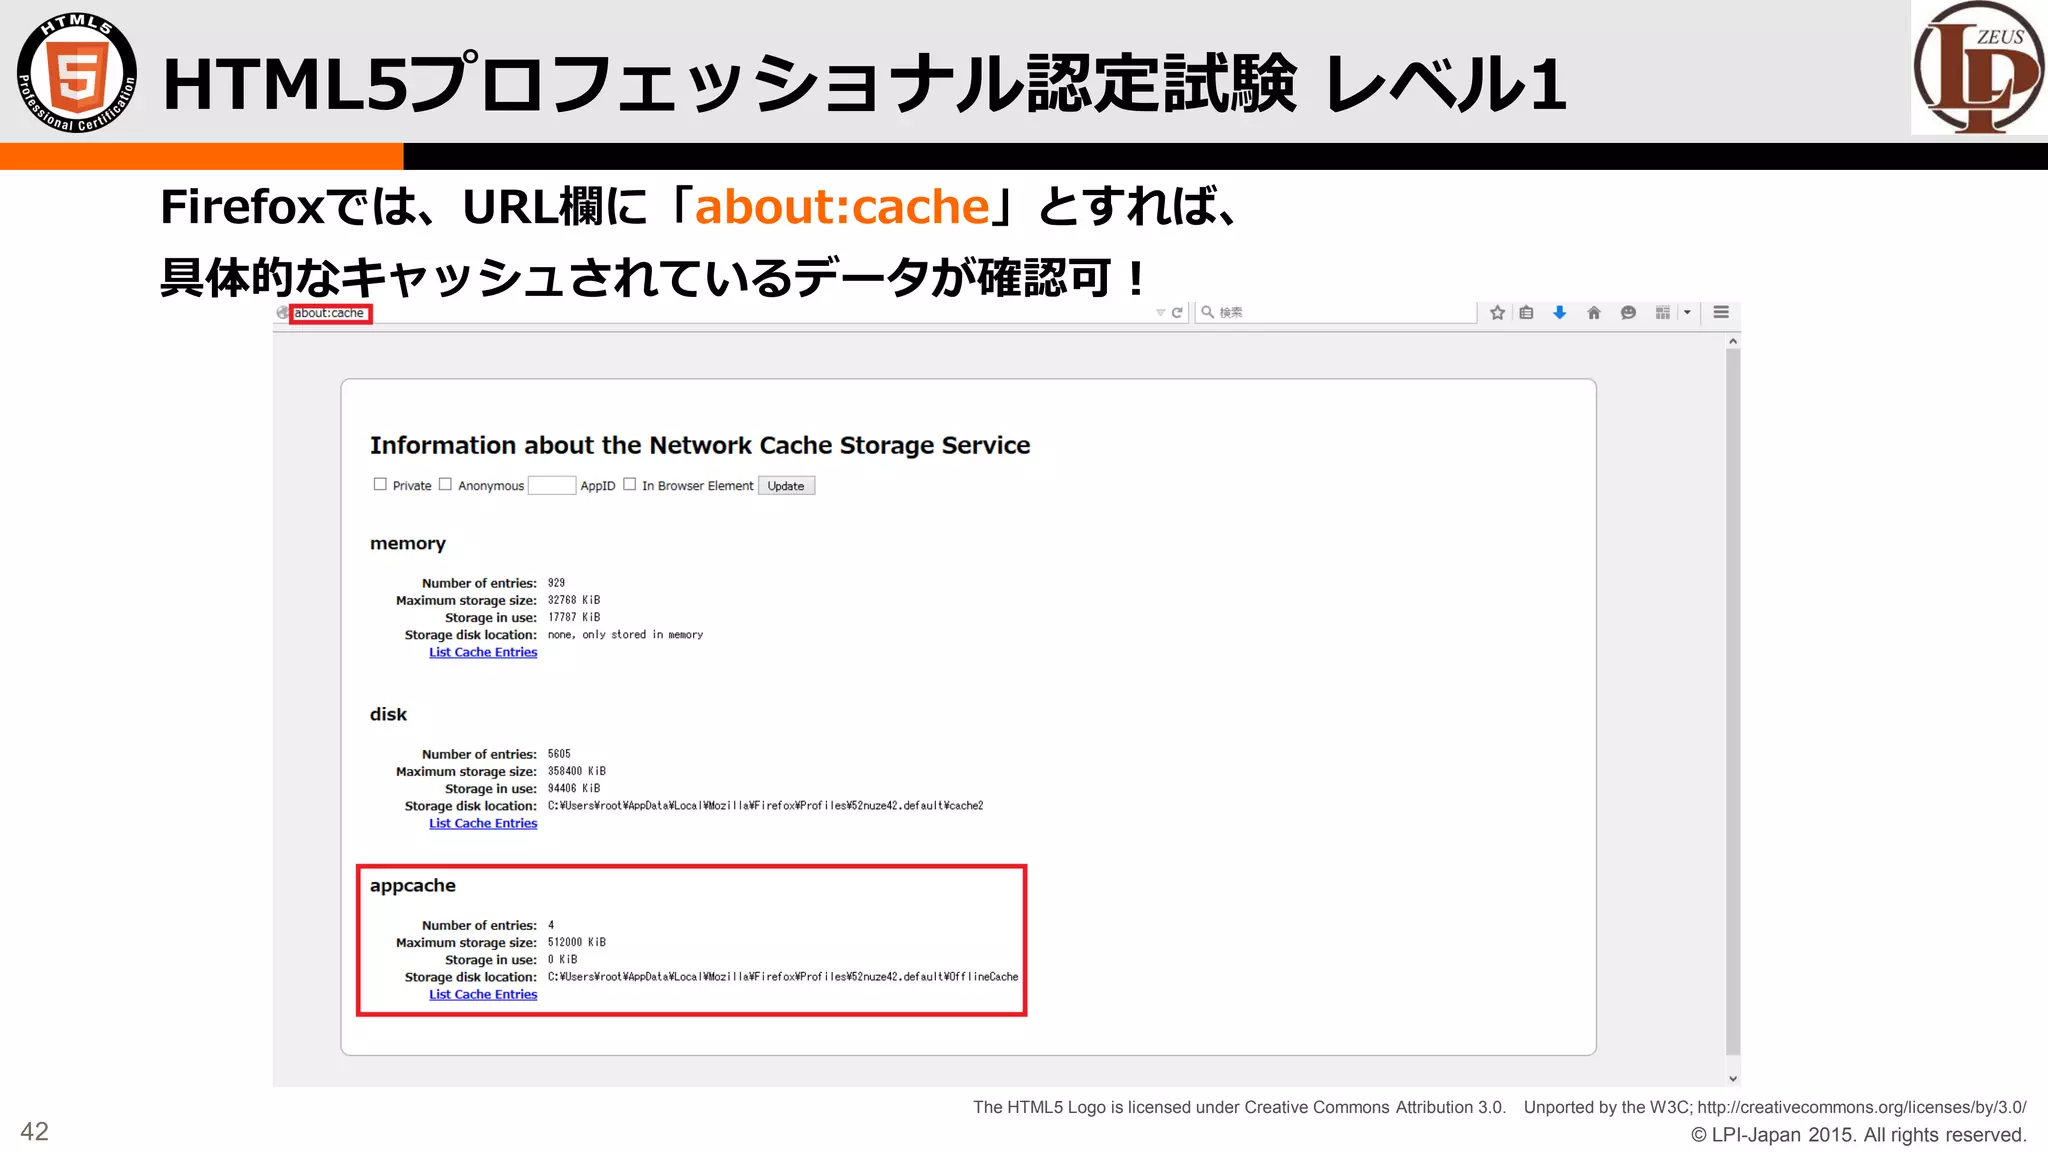Image resolution: width=2048 pixels, height=1152 pixels.
Task: Bookmark this page with the star icon
Action: tap(1497, 312)
